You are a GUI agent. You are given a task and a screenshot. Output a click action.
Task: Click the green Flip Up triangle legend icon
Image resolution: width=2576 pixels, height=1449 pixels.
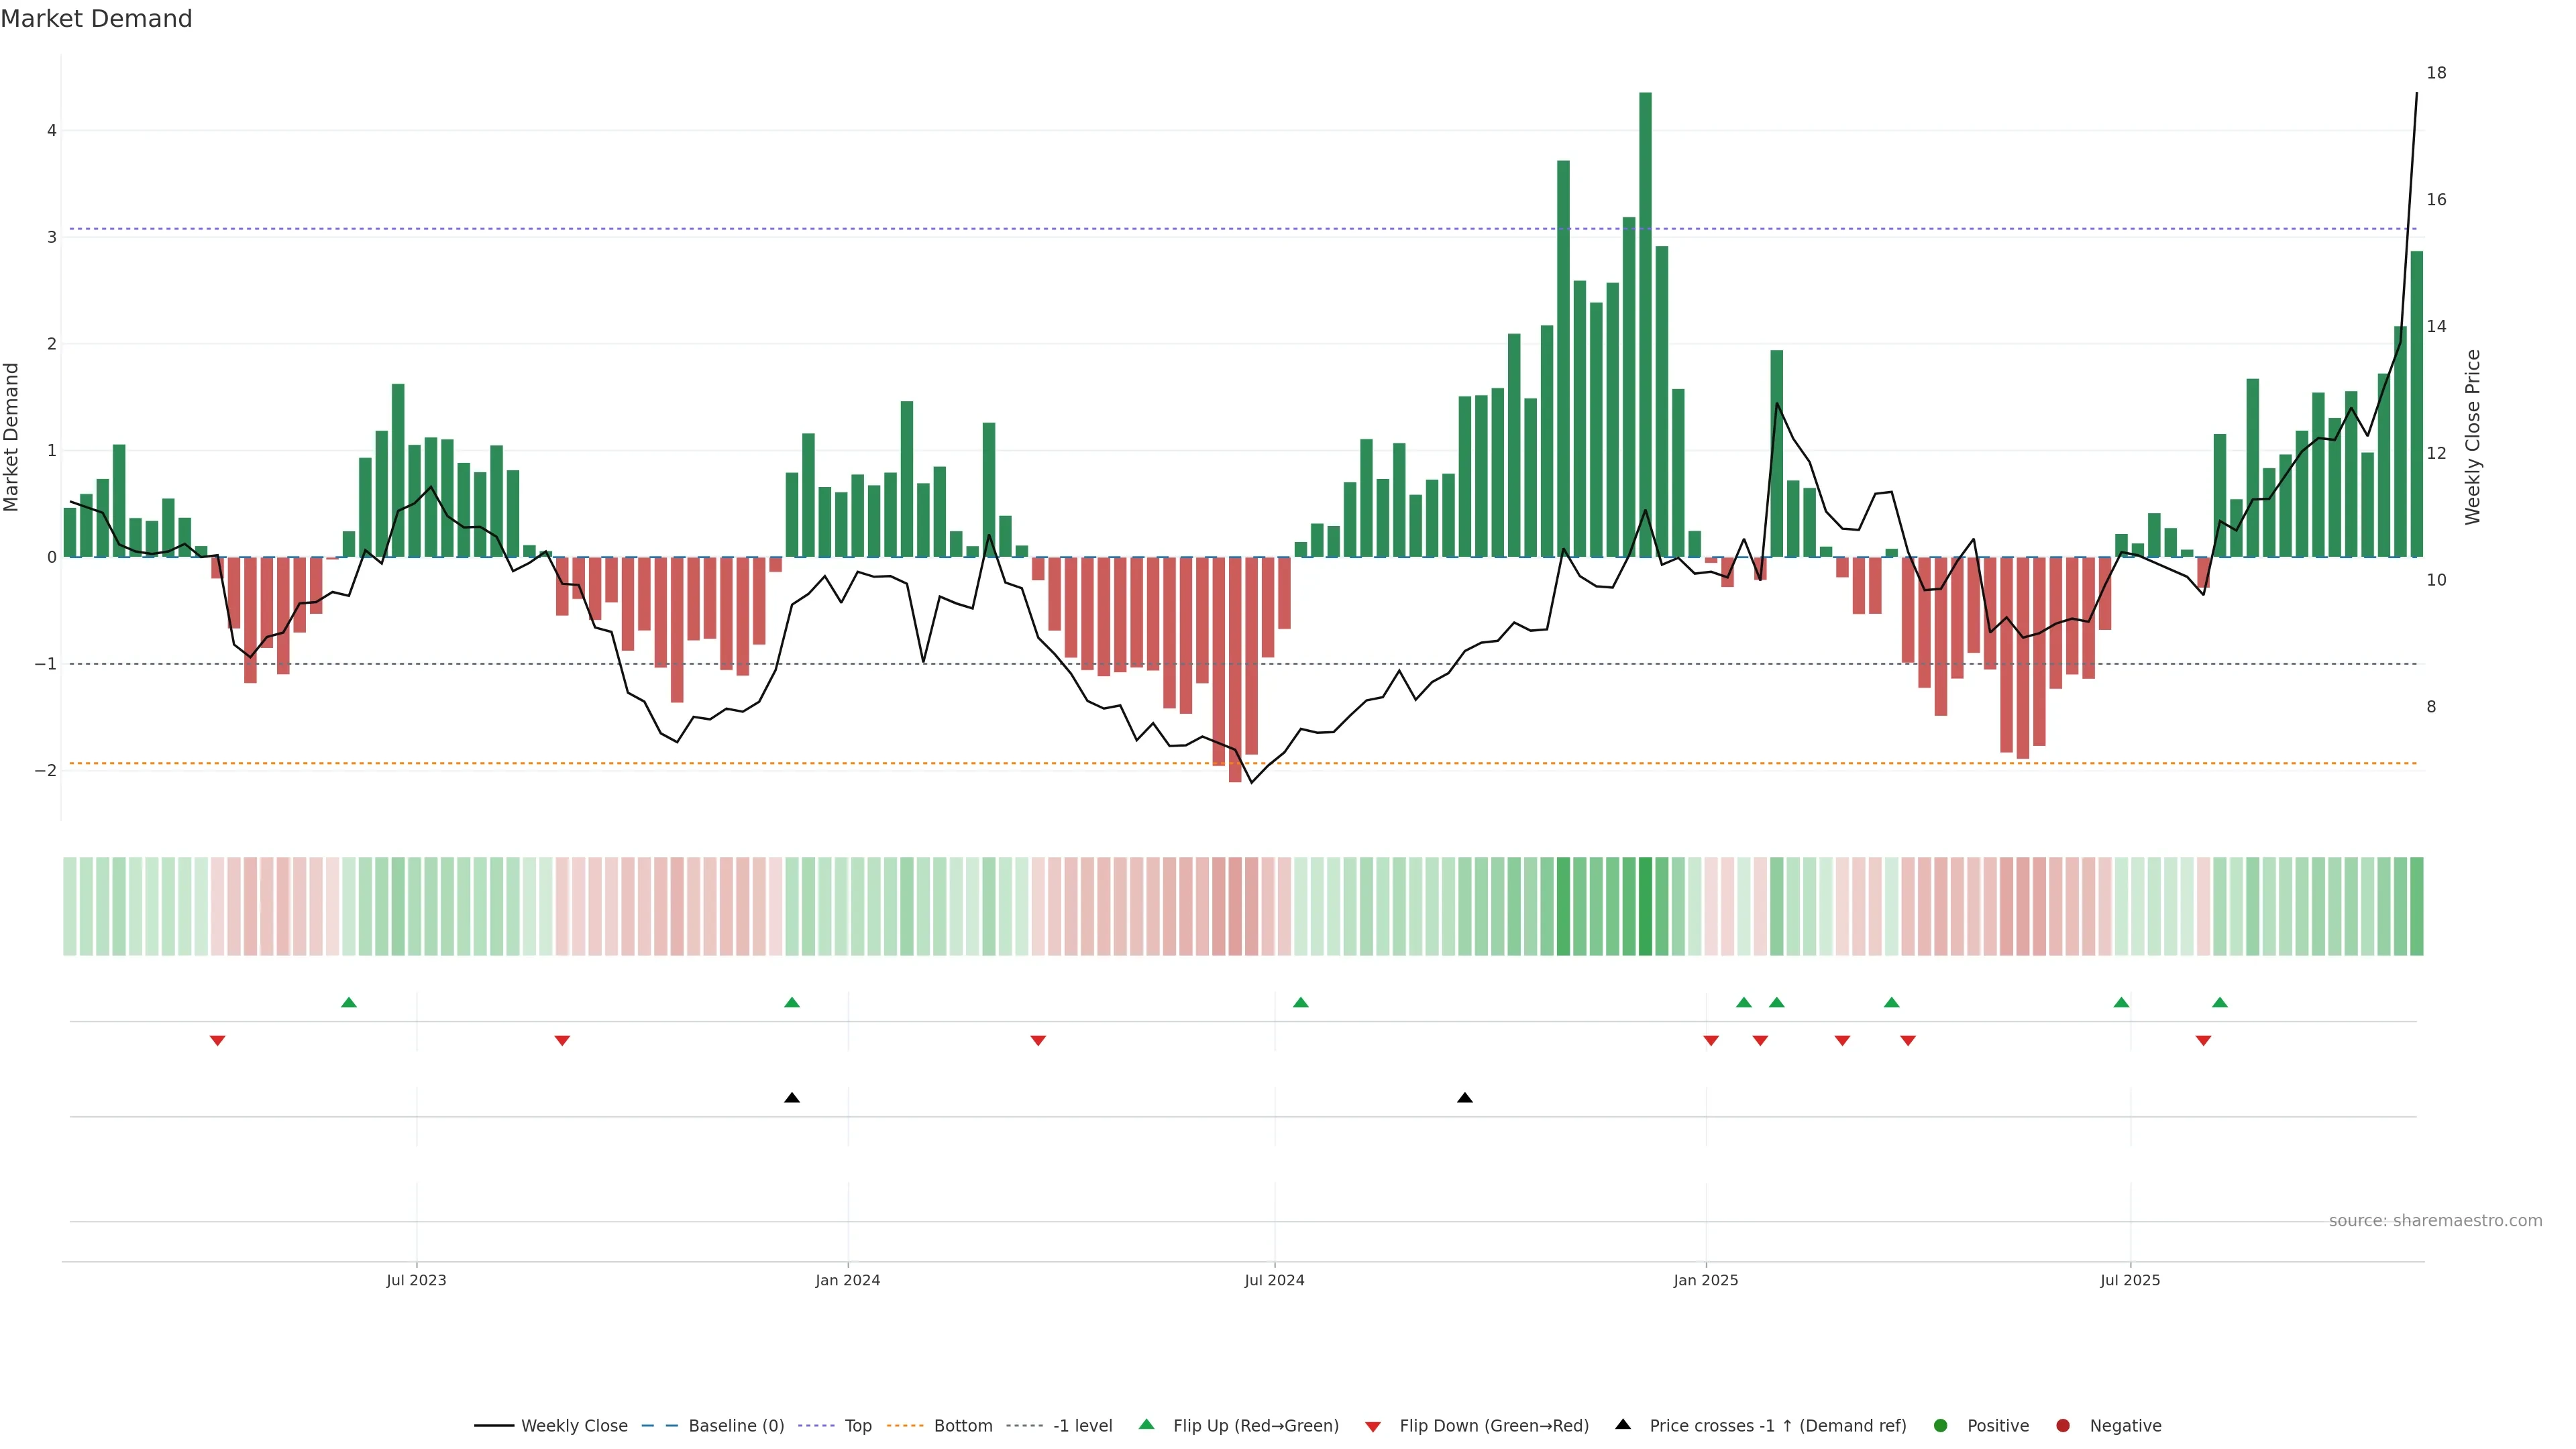coord(1147,1424)
